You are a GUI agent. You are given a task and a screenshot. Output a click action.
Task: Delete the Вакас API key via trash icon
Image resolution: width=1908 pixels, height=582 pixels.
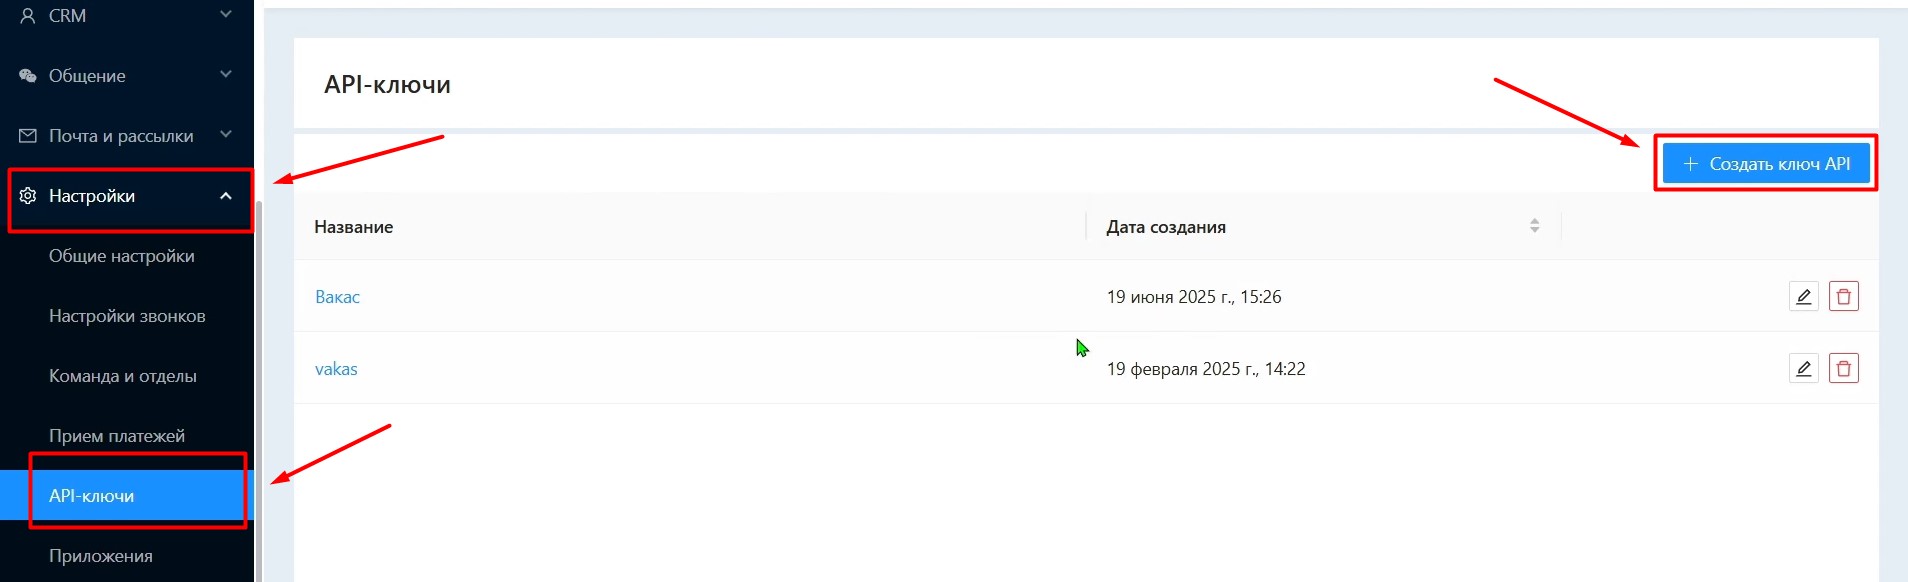point(1843,297)
